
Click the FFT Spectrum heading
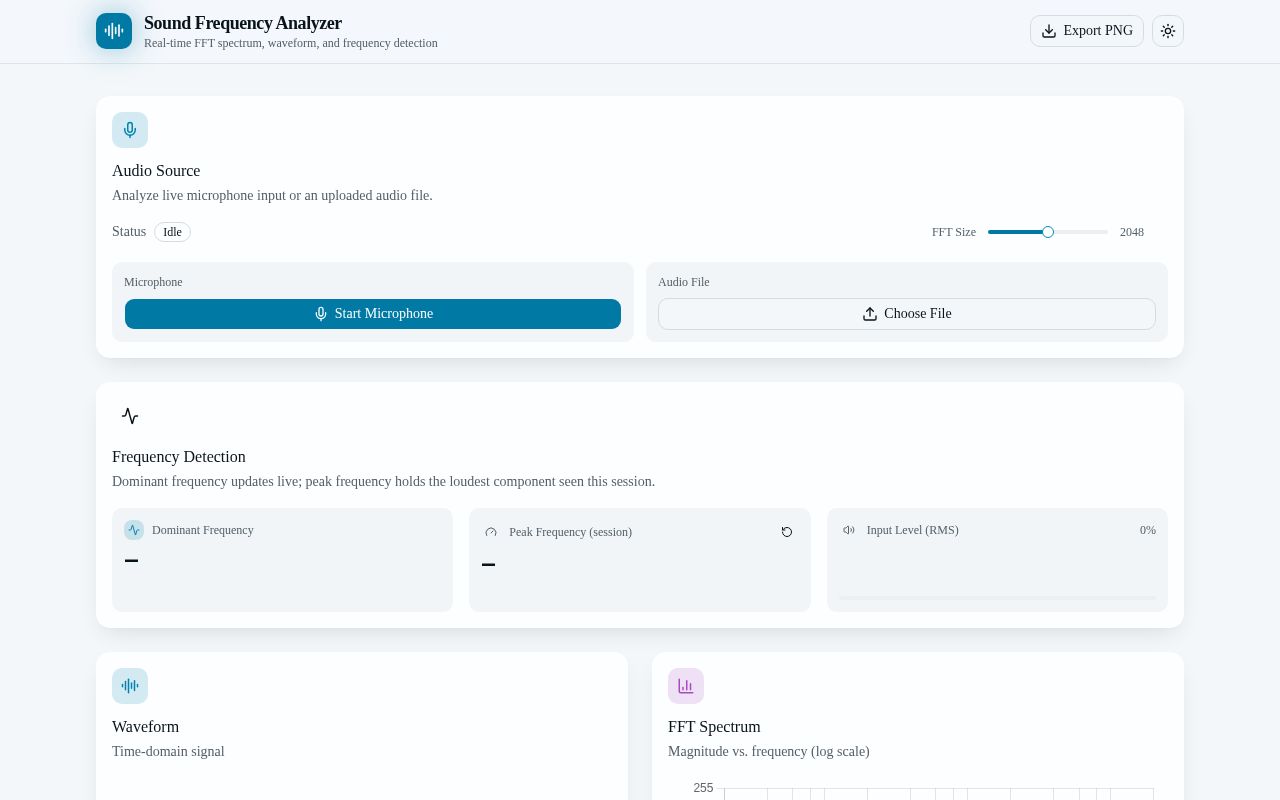point(714,727)
